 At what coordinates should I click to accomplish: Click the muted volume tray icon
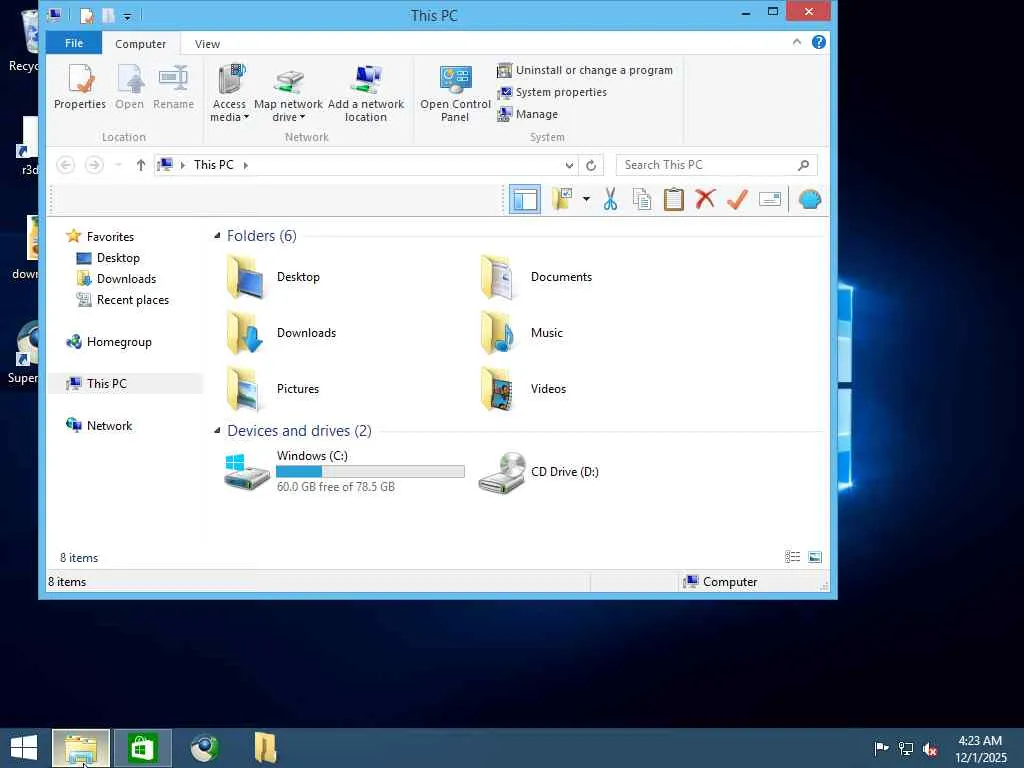click(x=930, y=749)
